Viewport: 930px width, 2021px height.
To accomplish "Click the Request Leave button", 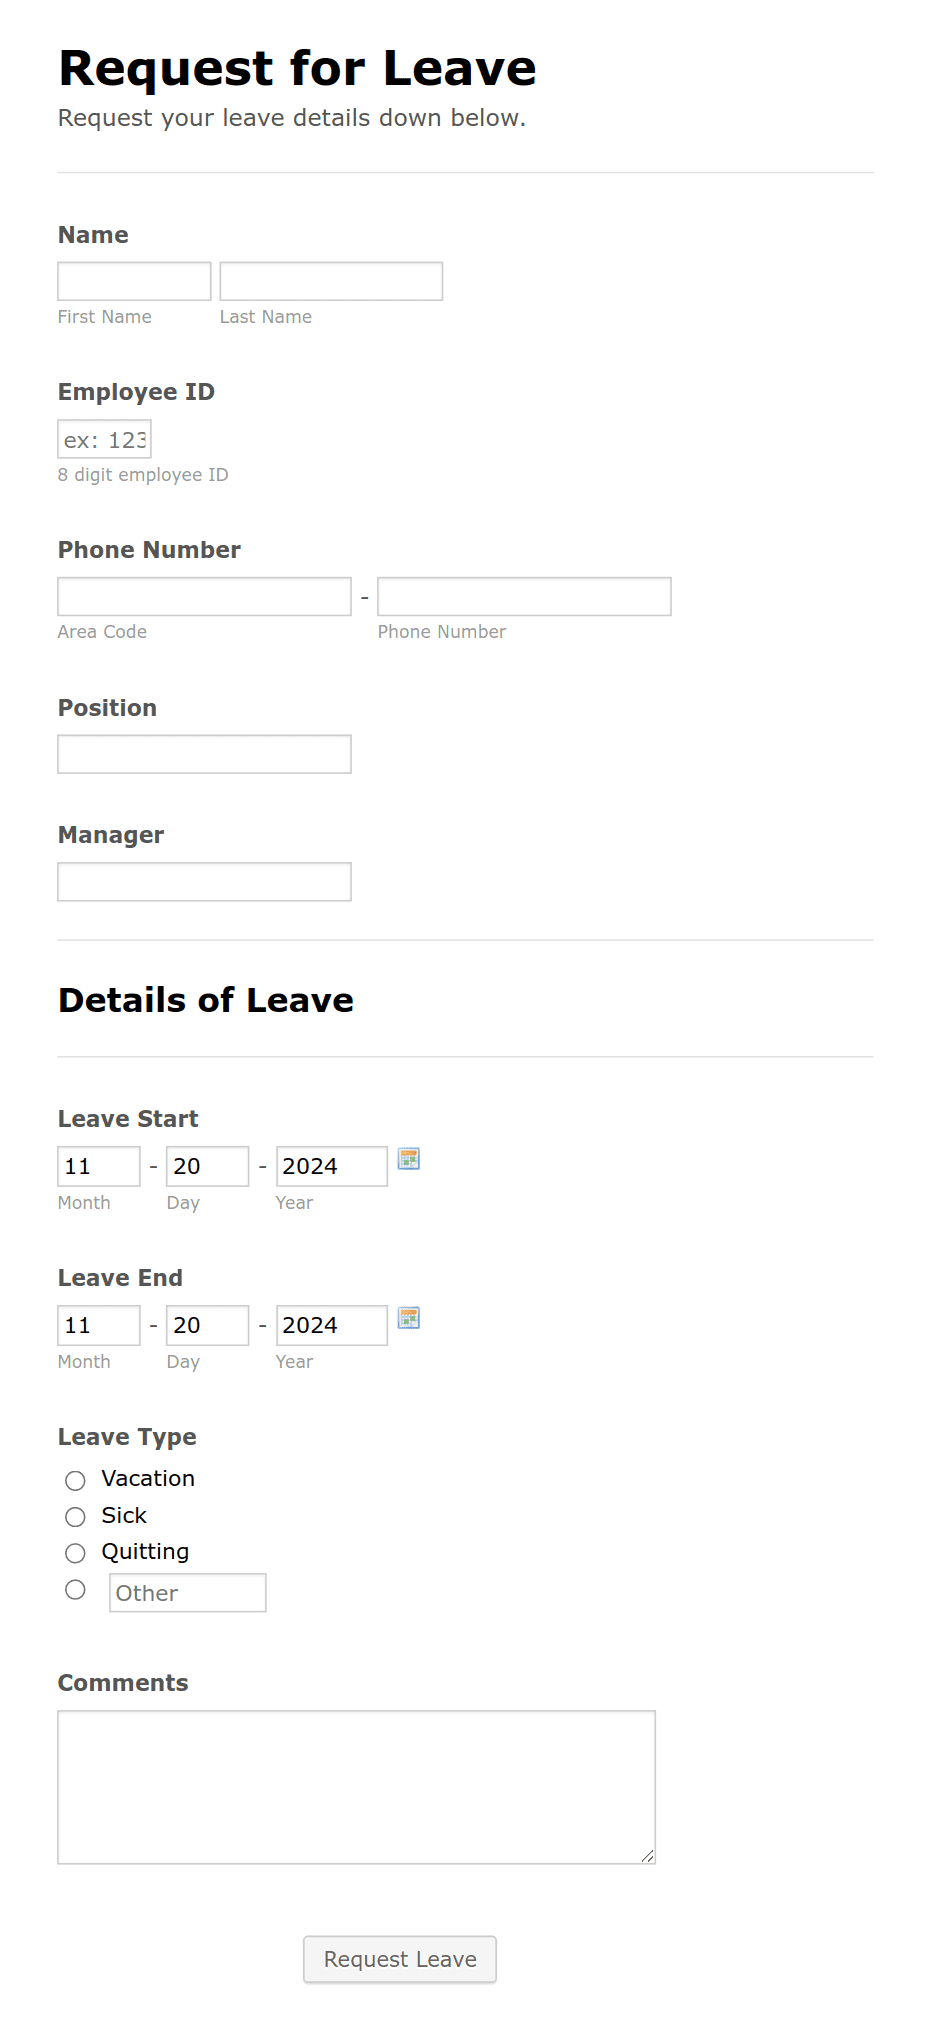I will coord(400,1959).
